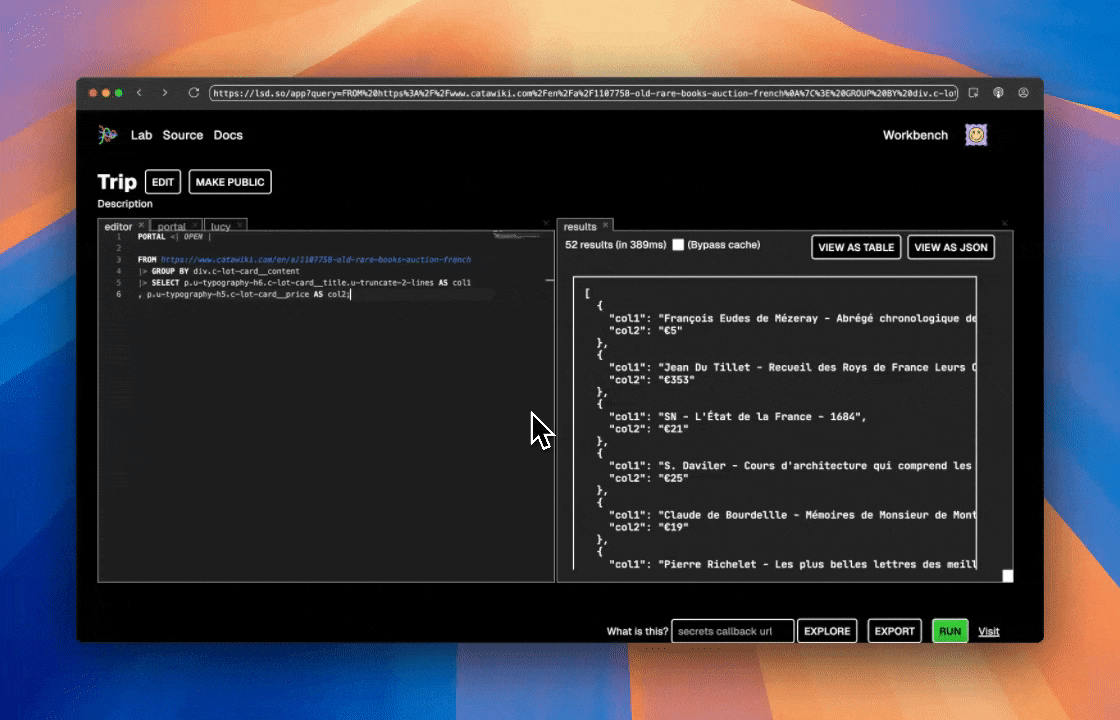This screenshot has height=720, width=1120.
Task: Click Source in the top navigation
Action: [x=183, y=134]
